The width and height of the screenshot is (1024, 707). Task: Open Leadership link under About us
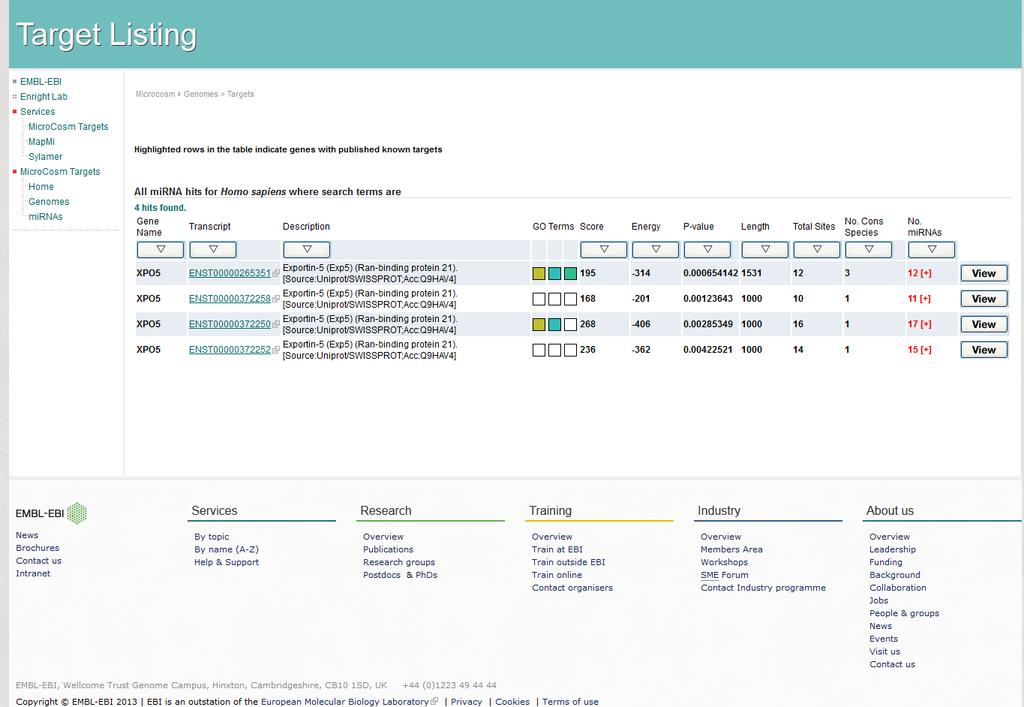(x=892, y=550)
